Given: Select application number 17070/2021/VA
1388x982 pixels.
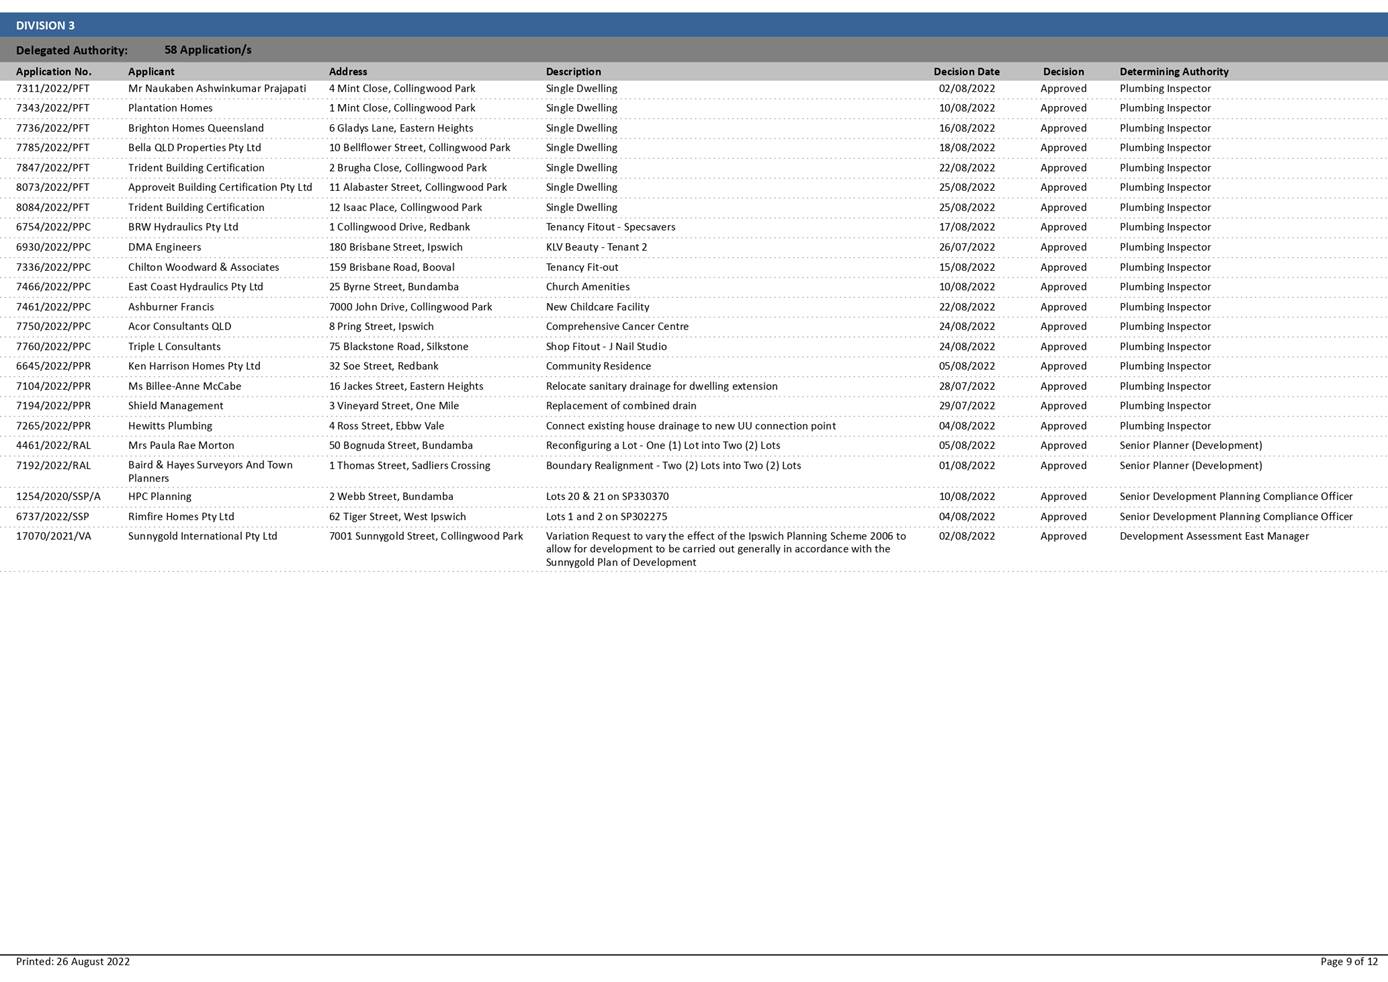Looking at the screenshot, I should [x=53, y=536].
